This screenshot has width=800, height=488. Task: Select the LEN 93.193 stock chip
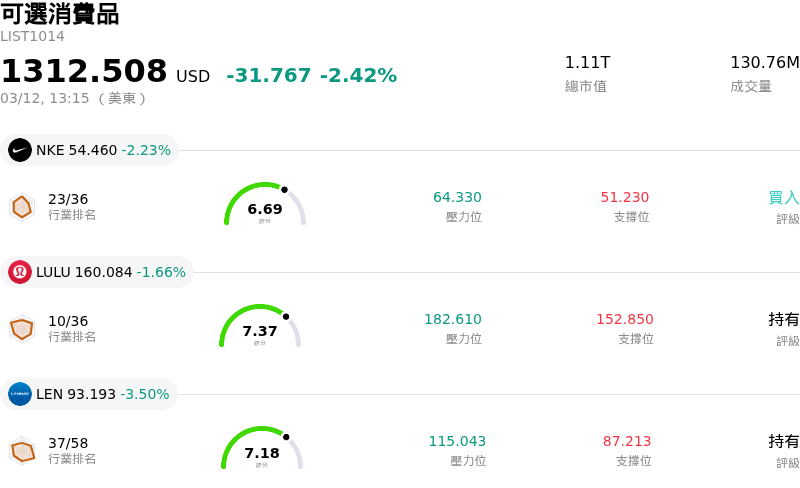click(90, 394)
